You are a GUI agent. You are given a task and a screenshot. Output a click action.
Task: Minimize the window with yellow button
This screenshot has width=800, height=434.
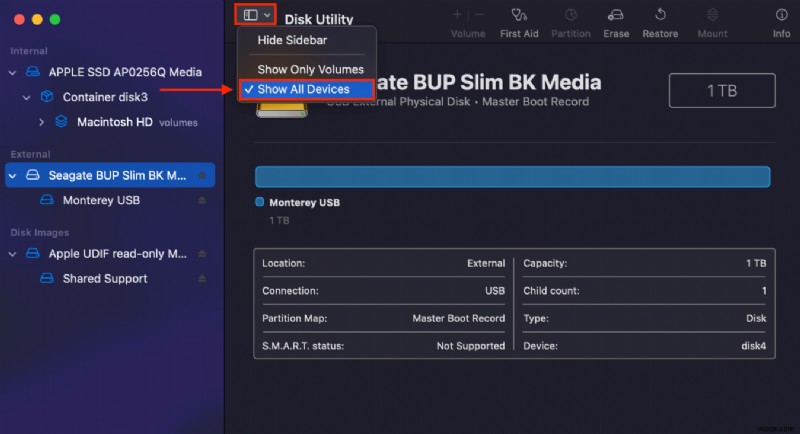[37, 19]
